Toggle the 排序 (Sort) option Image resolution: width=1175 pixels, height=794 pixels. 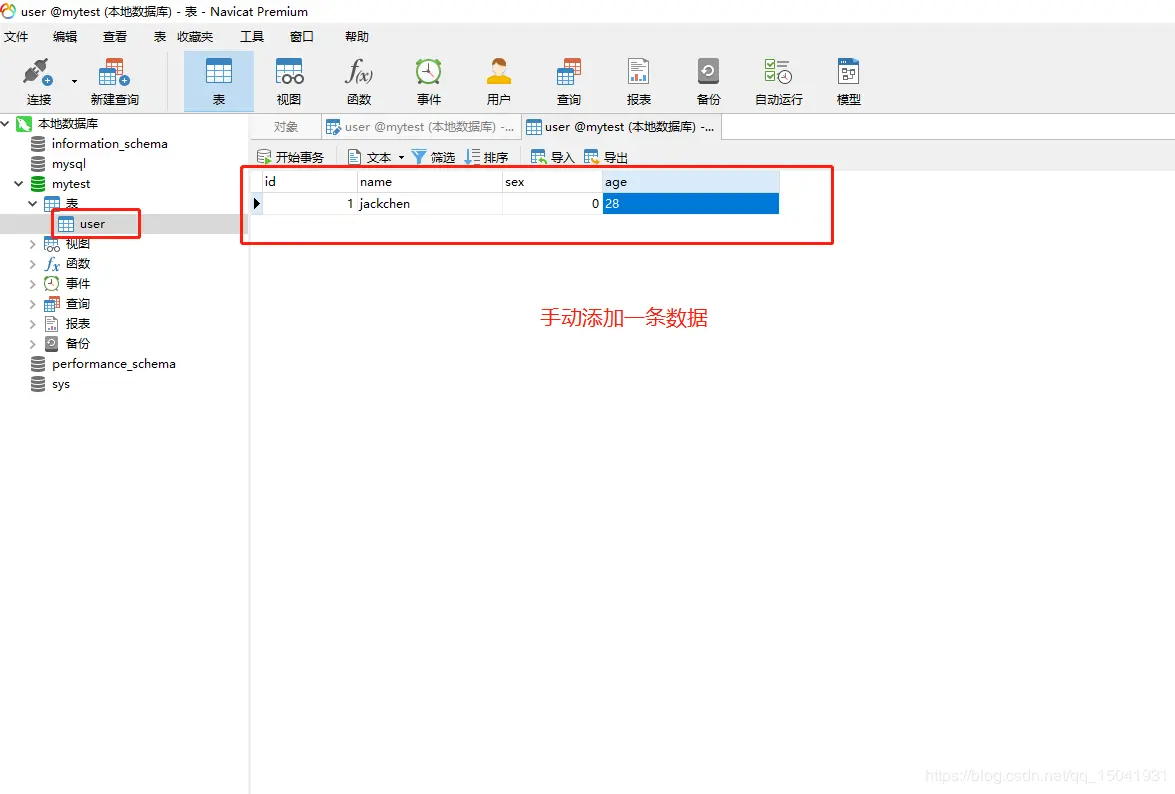coord(488,156)
